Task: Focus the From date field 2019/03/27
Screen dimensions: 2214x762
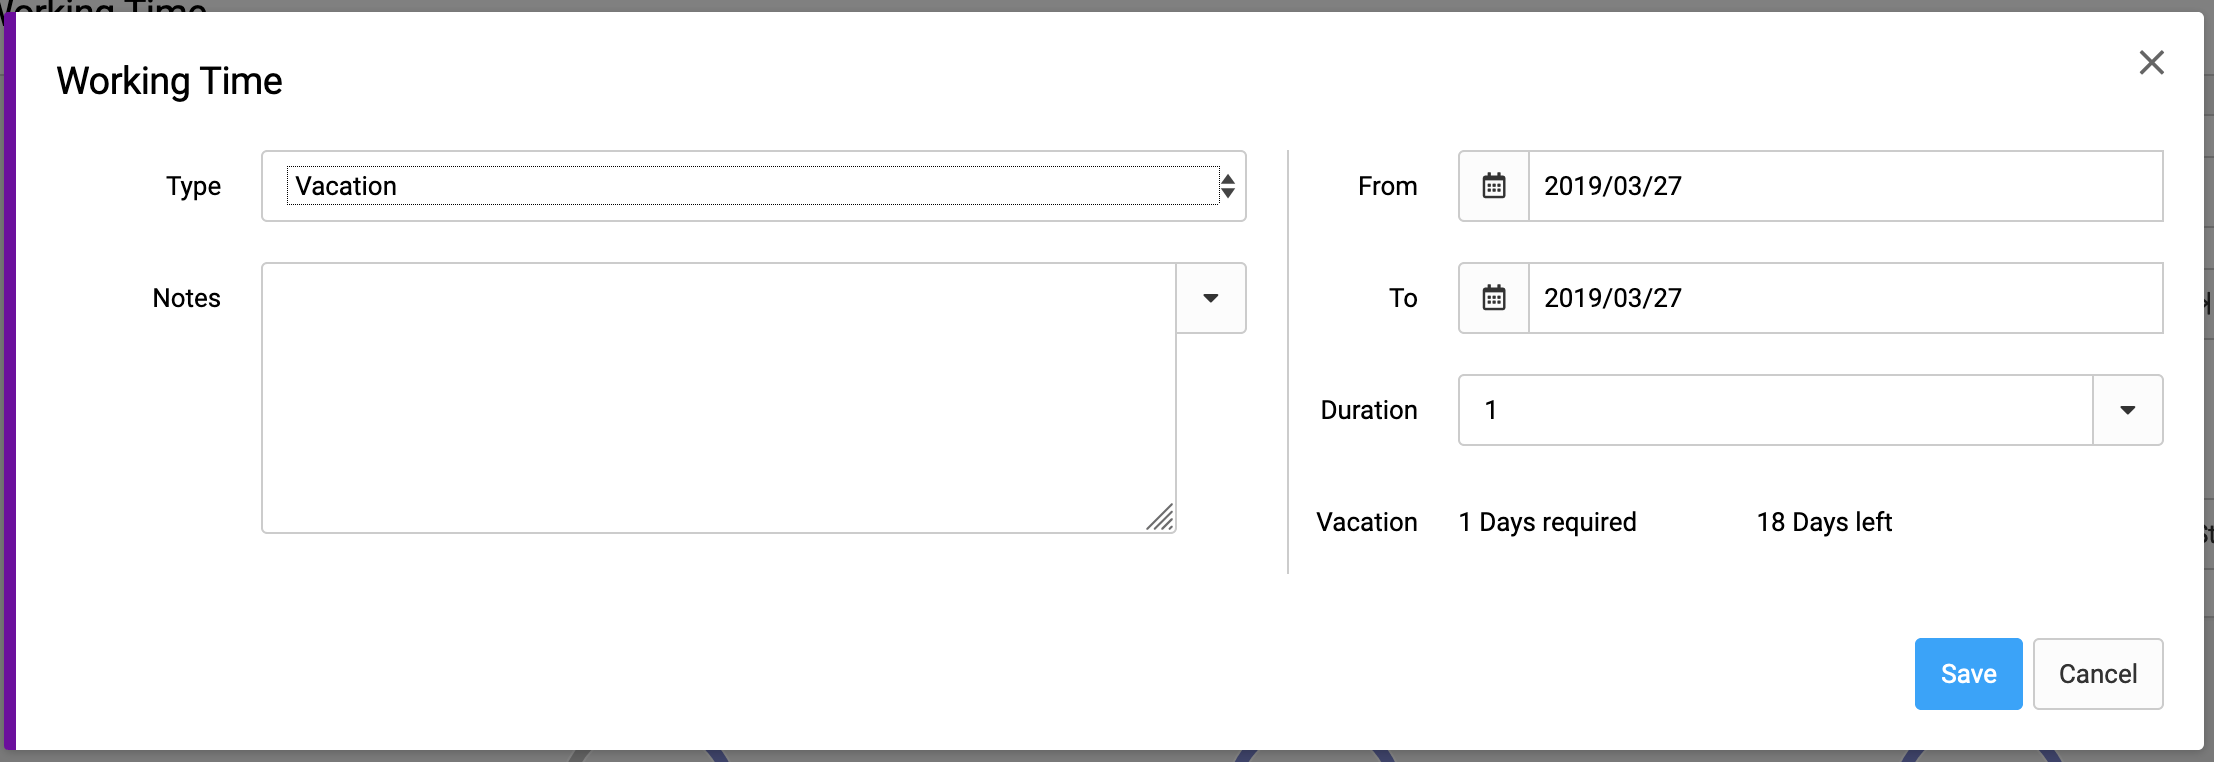Action: coord(1846,186)
